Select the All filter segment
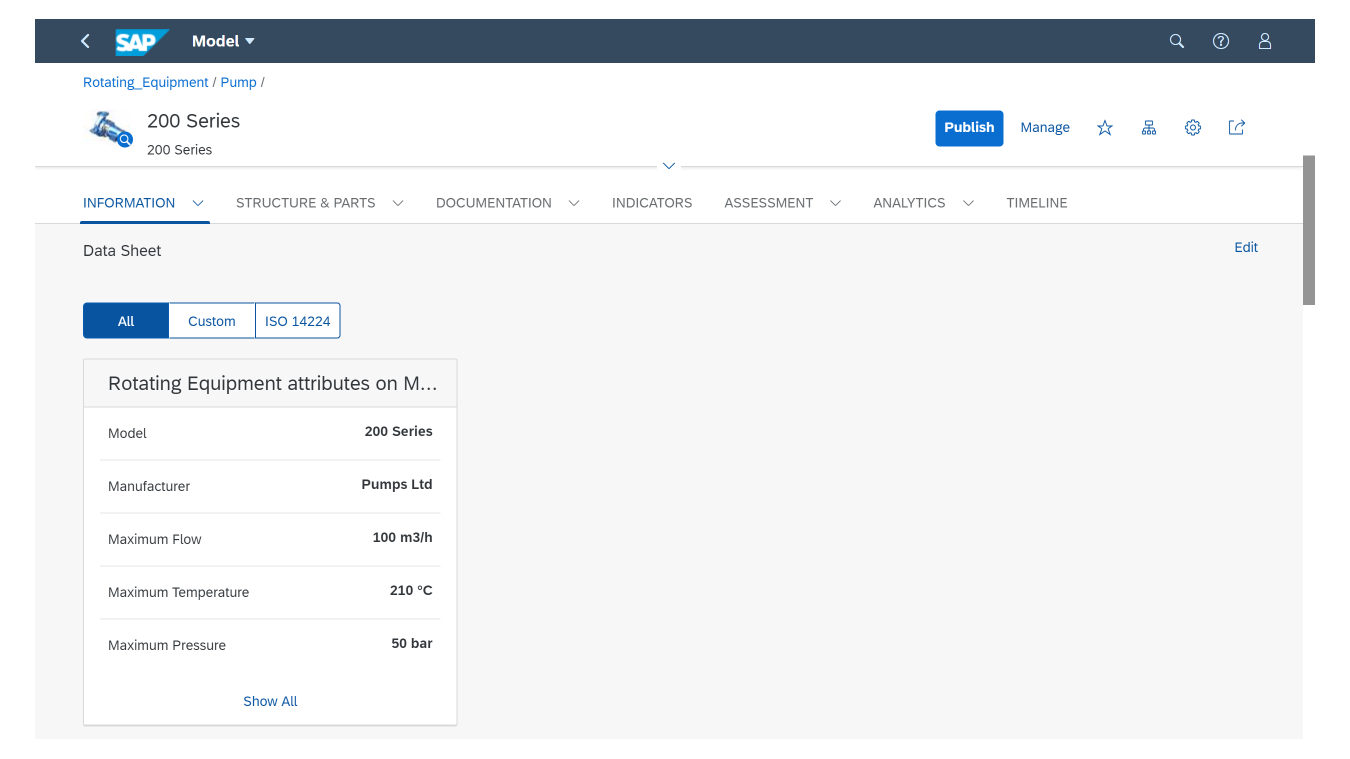1350x759 pixels. tap(126, 321)
